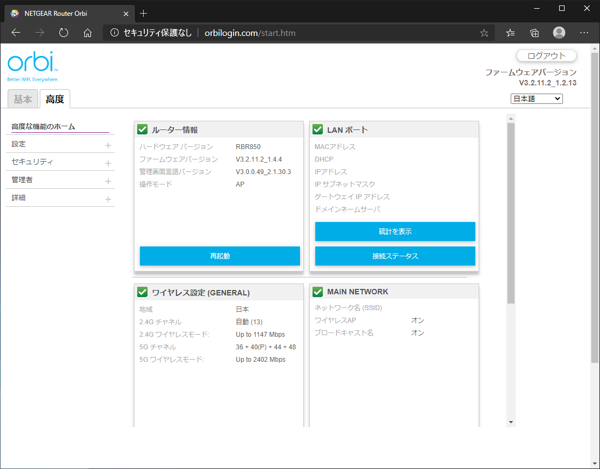This screenshot has height=469, width=600.
Task: Click the browser back arrow
Action: [x=16, y=33]
